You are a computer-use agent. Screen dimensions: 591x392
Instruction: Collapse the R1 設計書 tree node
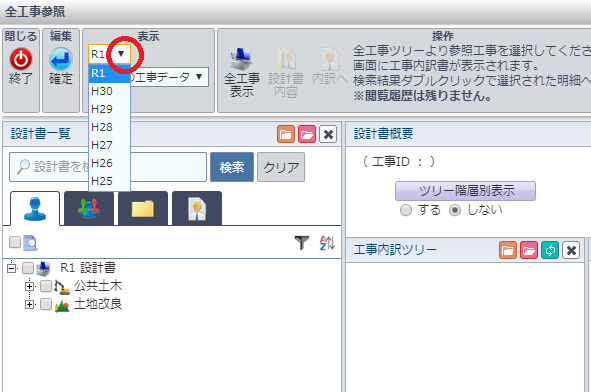[x=12, y=268]
